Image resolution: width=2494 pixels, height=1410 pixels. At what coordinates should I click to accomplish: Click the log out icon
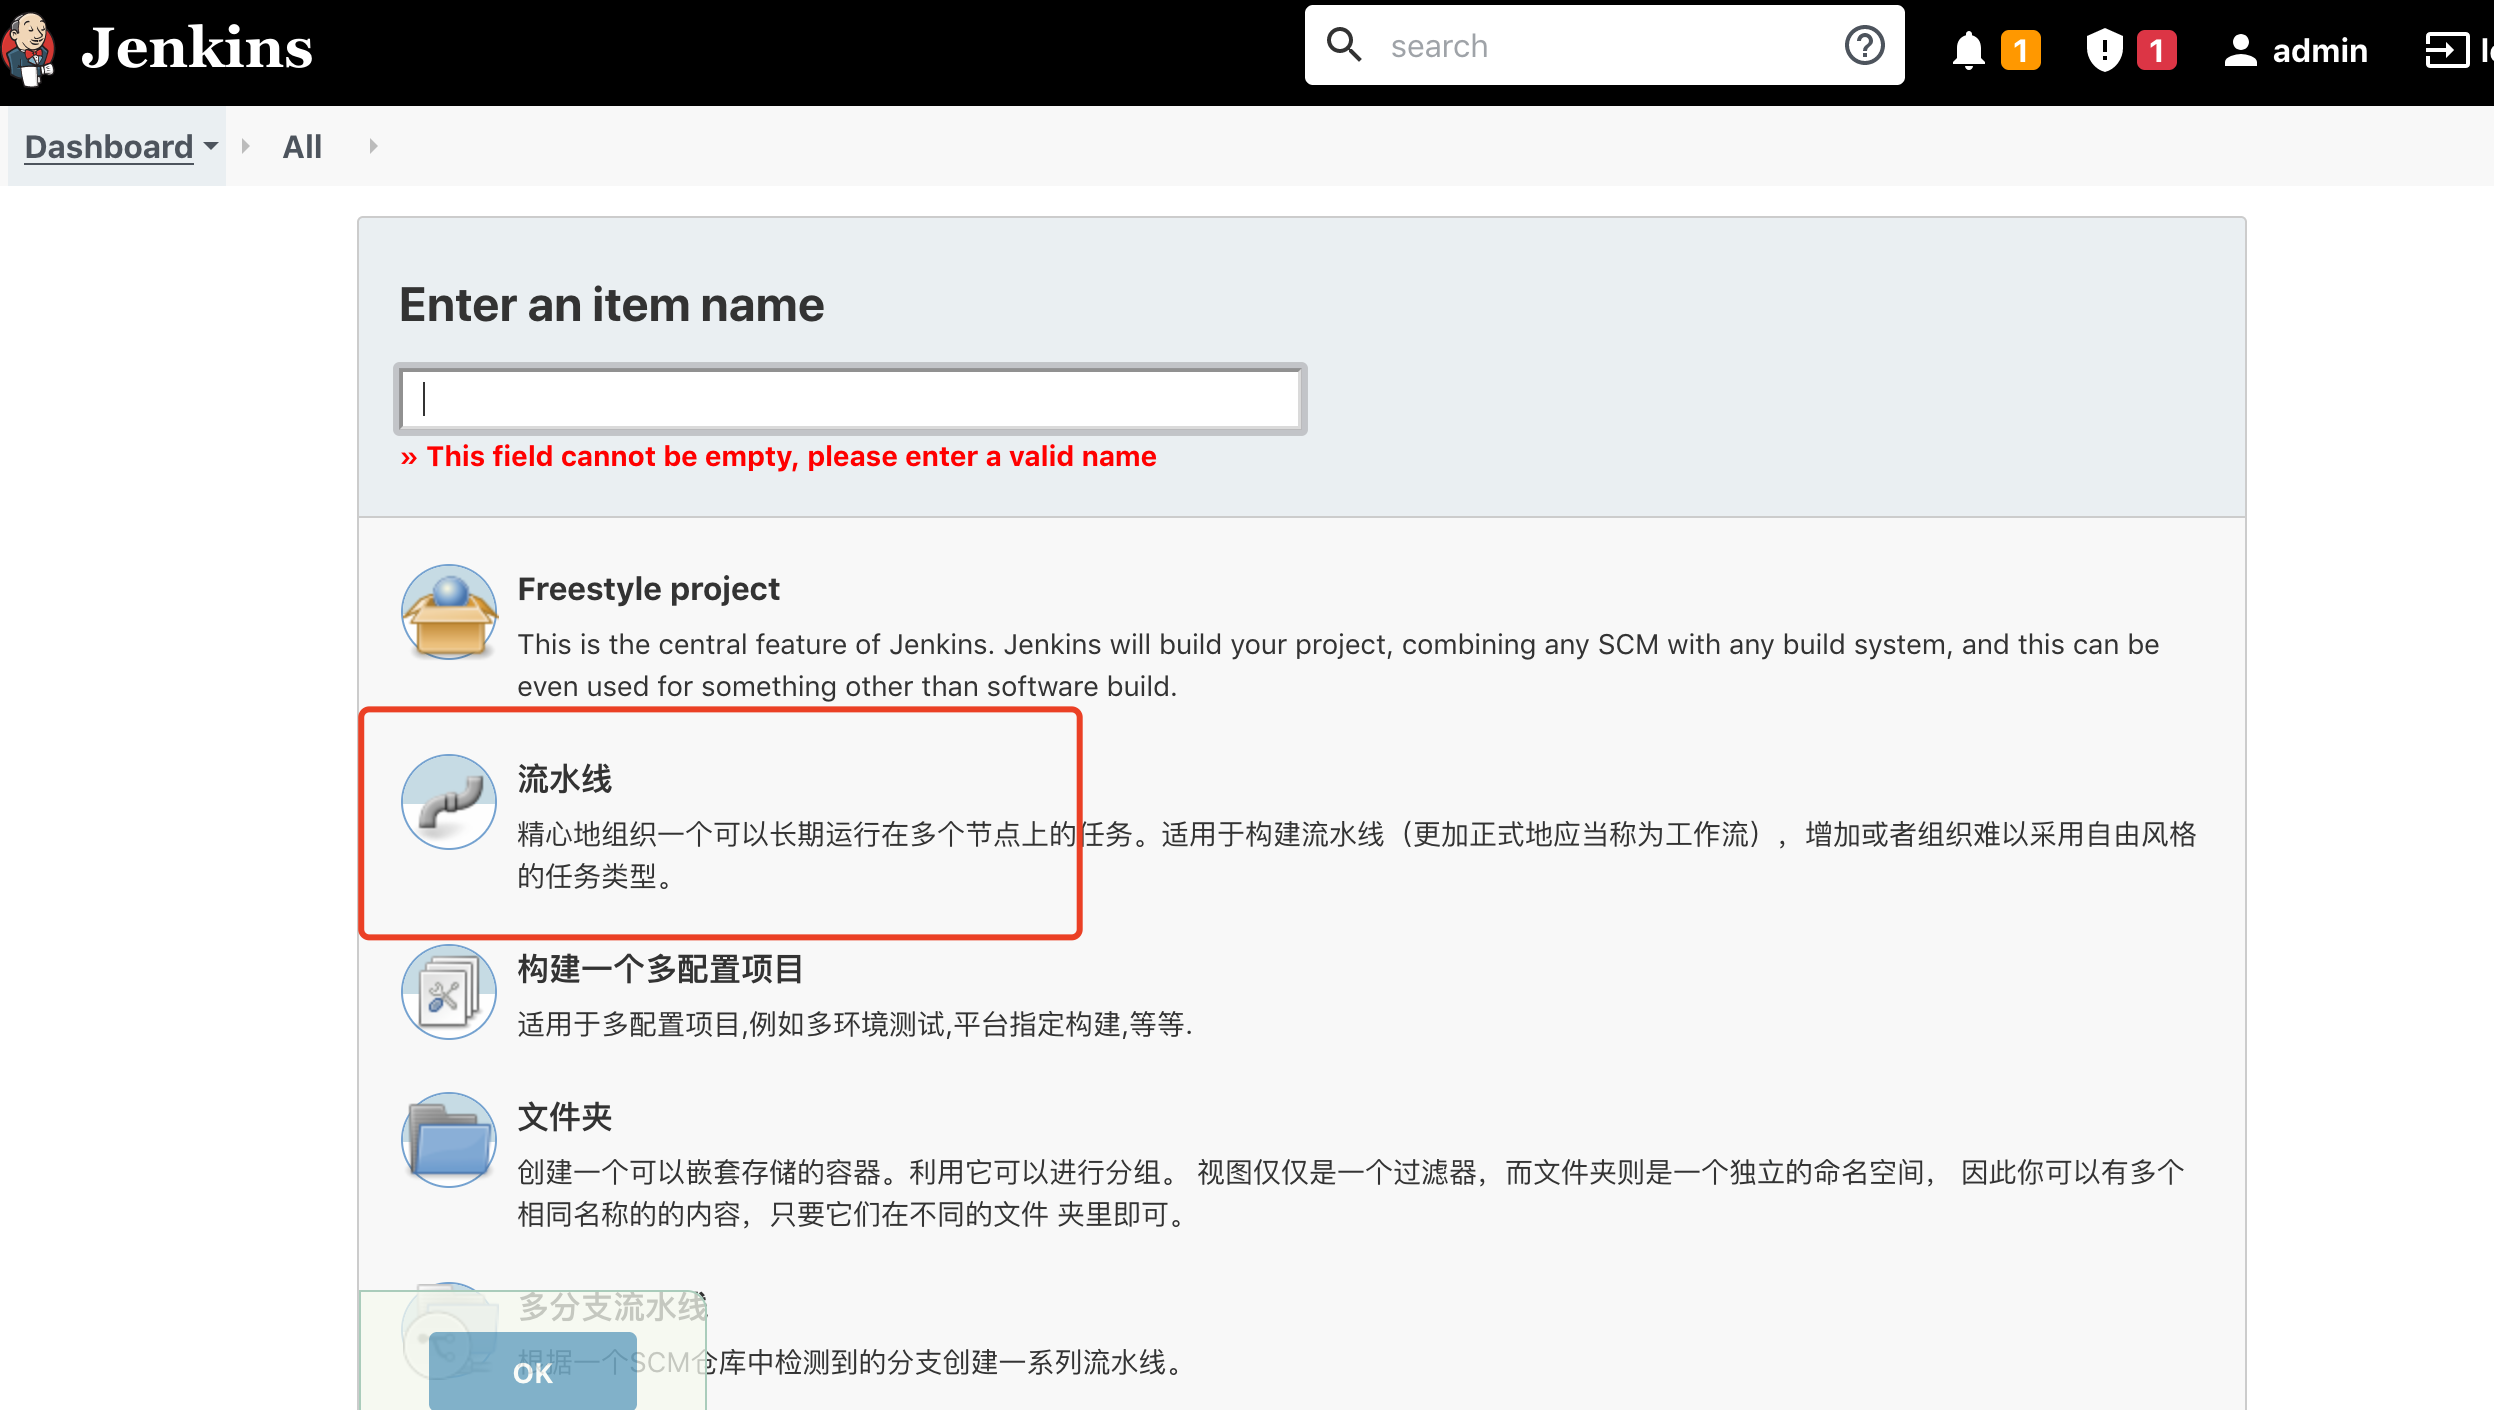click(x=2446, y=50)
